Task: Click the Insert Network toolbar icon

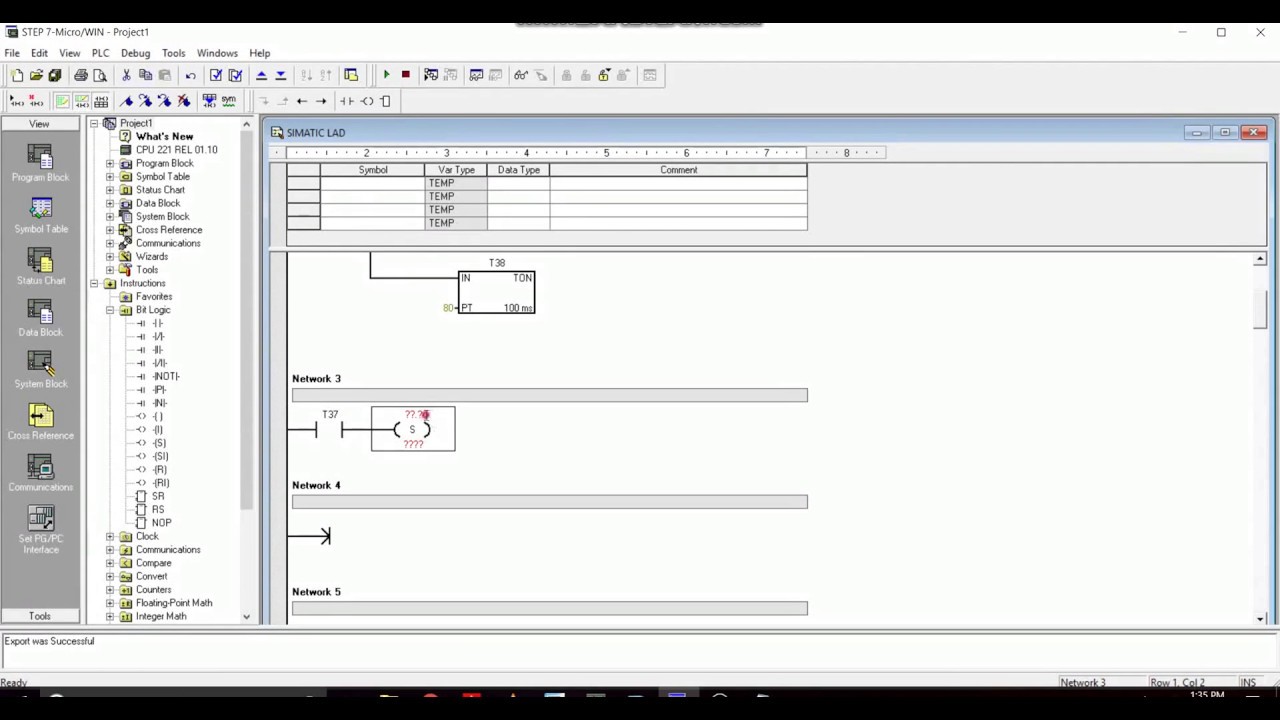Action: point(17,101)
